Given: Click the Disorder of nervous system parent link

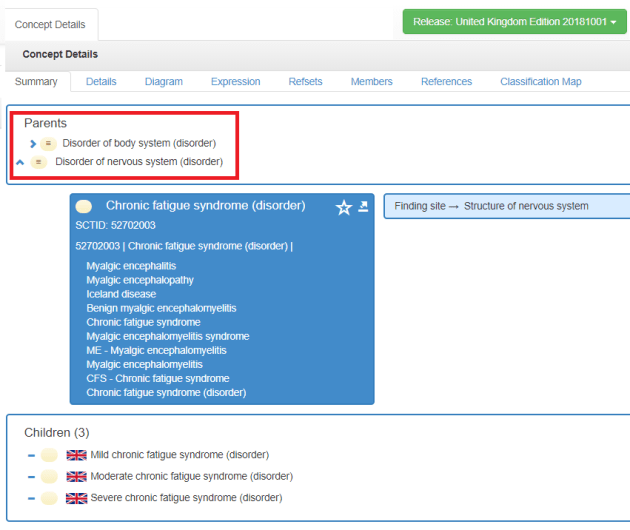Looking at the screenshot, I should [x=138, y=162].
